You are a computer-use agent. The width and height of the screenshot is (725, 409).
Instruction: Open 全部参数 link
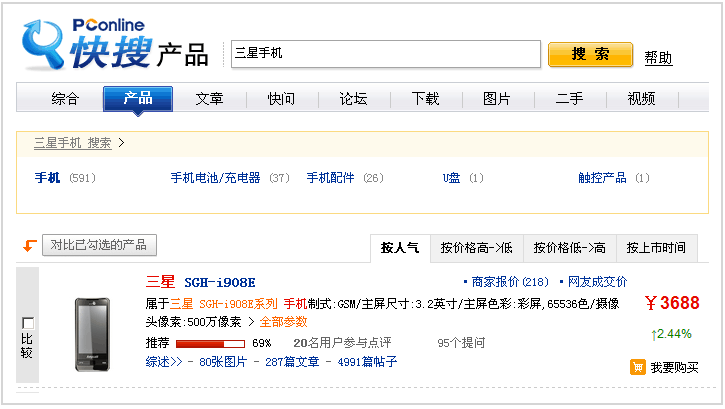click(x=283, y=322)
